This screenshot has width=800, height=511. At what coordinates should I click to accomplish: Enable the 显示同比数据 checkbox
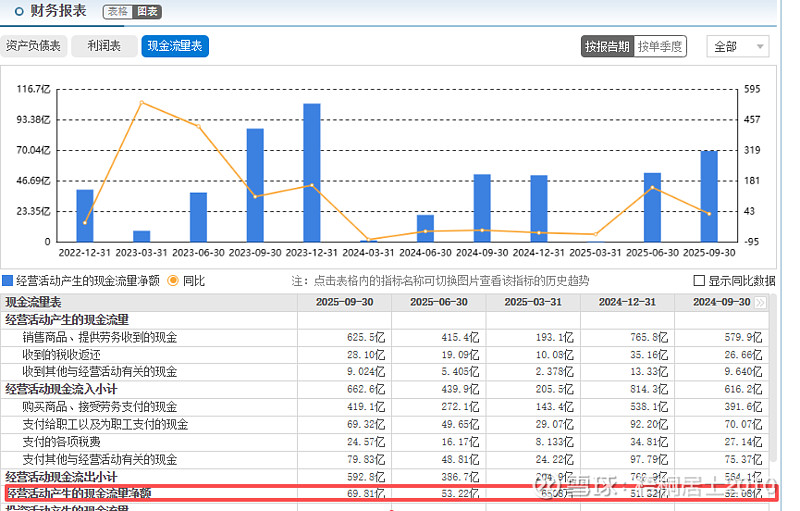coord(700,281)
